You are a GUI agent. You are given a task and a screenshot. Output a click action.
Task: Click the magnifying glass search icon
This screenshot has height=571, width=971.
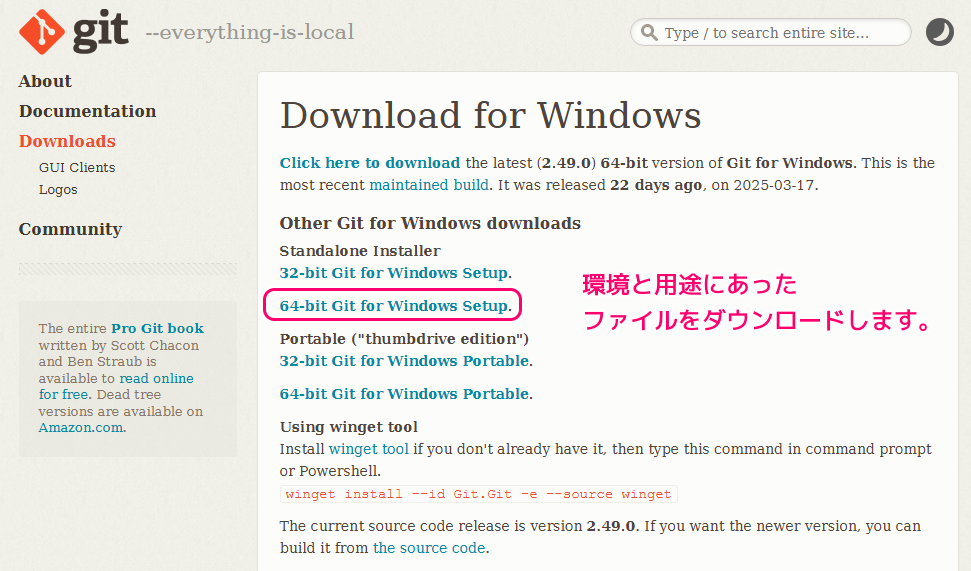tap(648, 32)
